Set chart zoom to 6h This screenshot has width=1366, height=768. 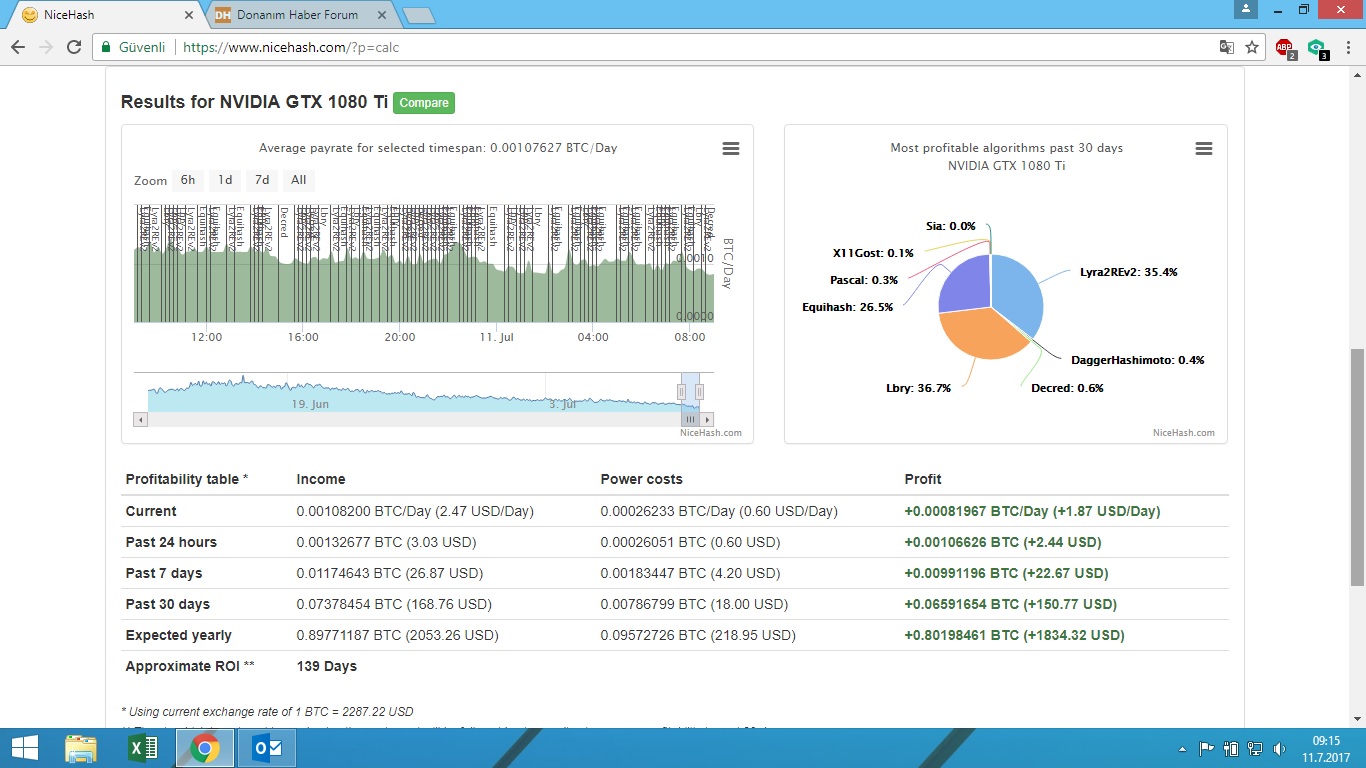click(x=188, y=180)
